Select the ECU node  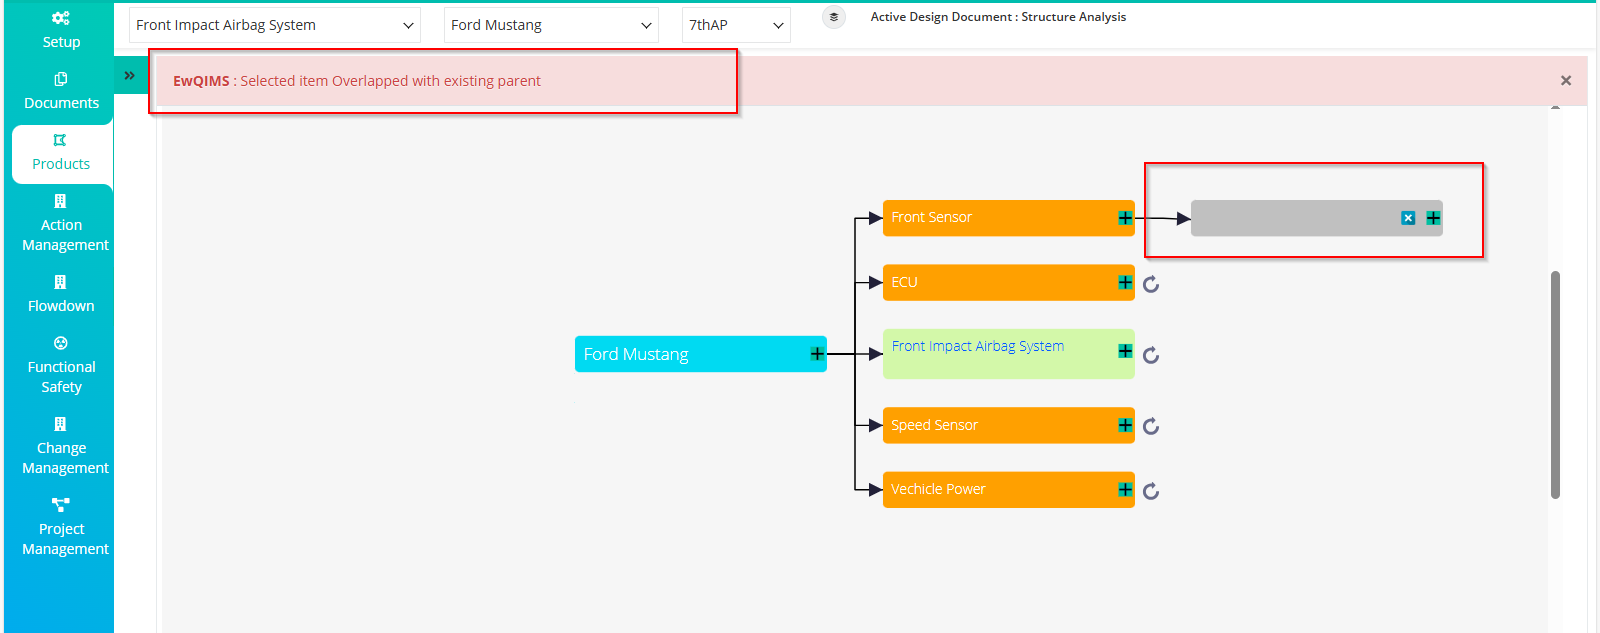click(1009, 282)
